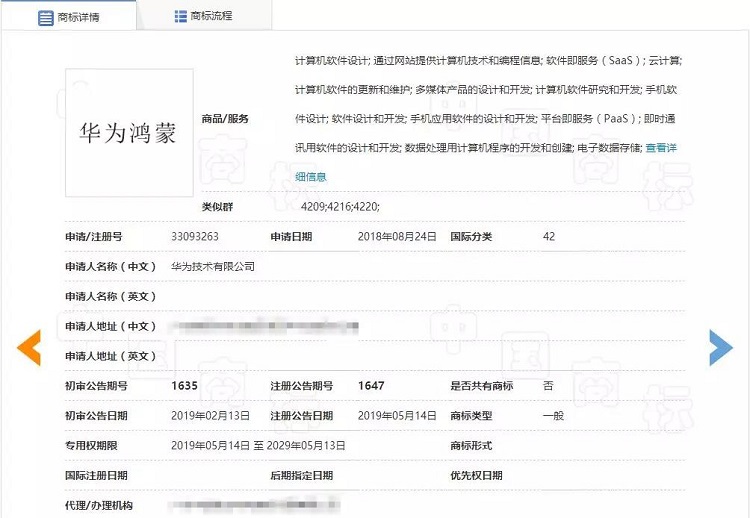
Task: Click the application date 2018年08月24日
Action: click(397, 237)
